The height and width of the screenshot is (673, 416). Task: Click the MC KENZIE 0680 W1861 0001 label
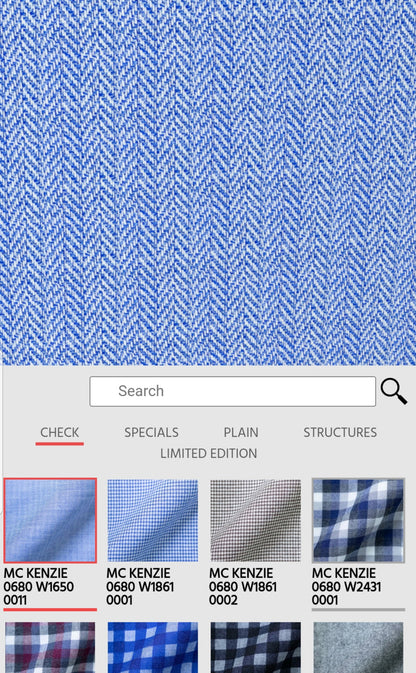[140, 586]
